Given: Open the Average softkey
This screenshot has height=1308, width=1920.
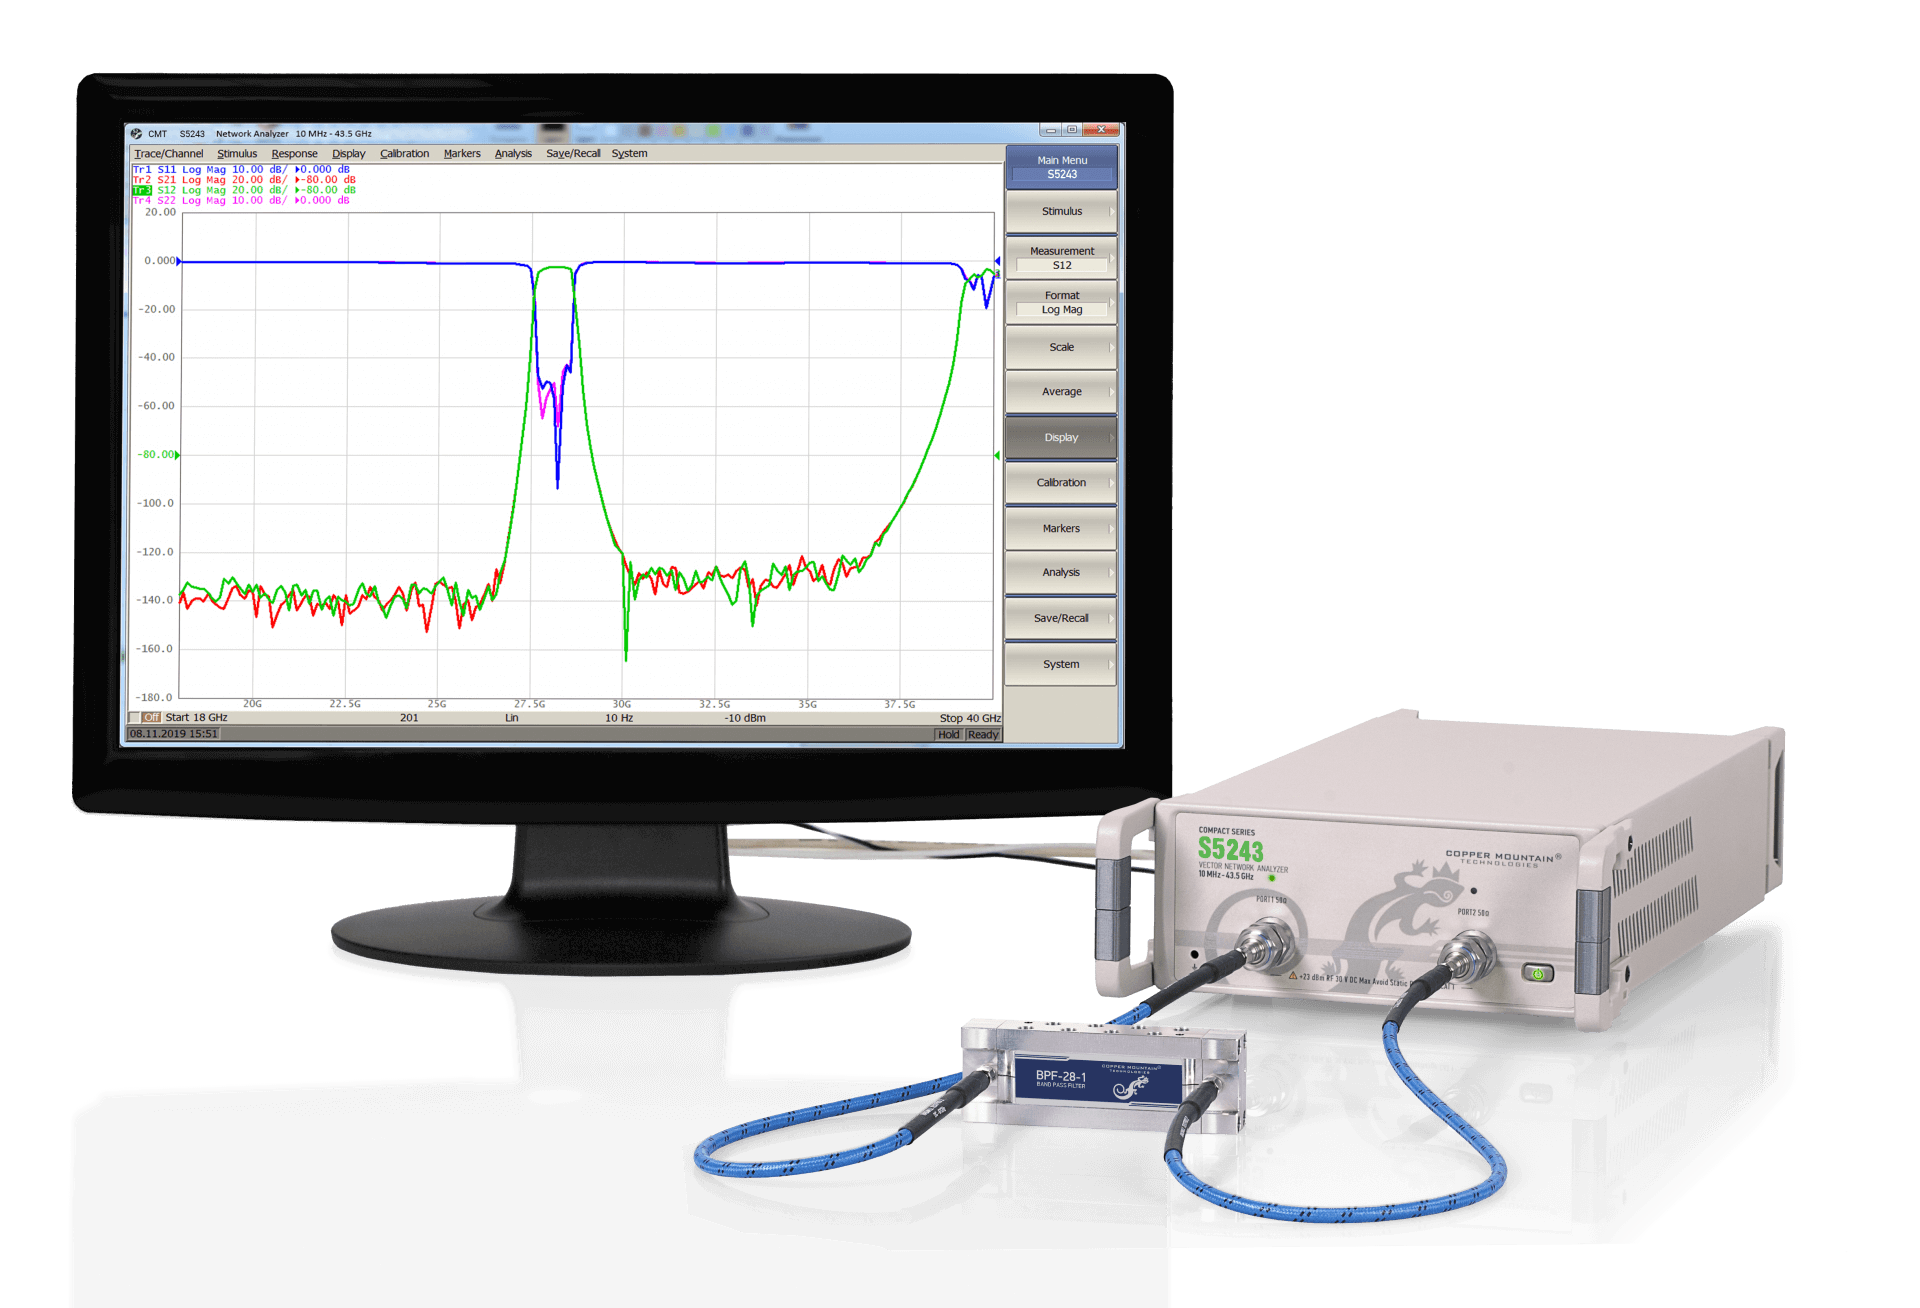Looking at the screenshot, I should 1061,392.
